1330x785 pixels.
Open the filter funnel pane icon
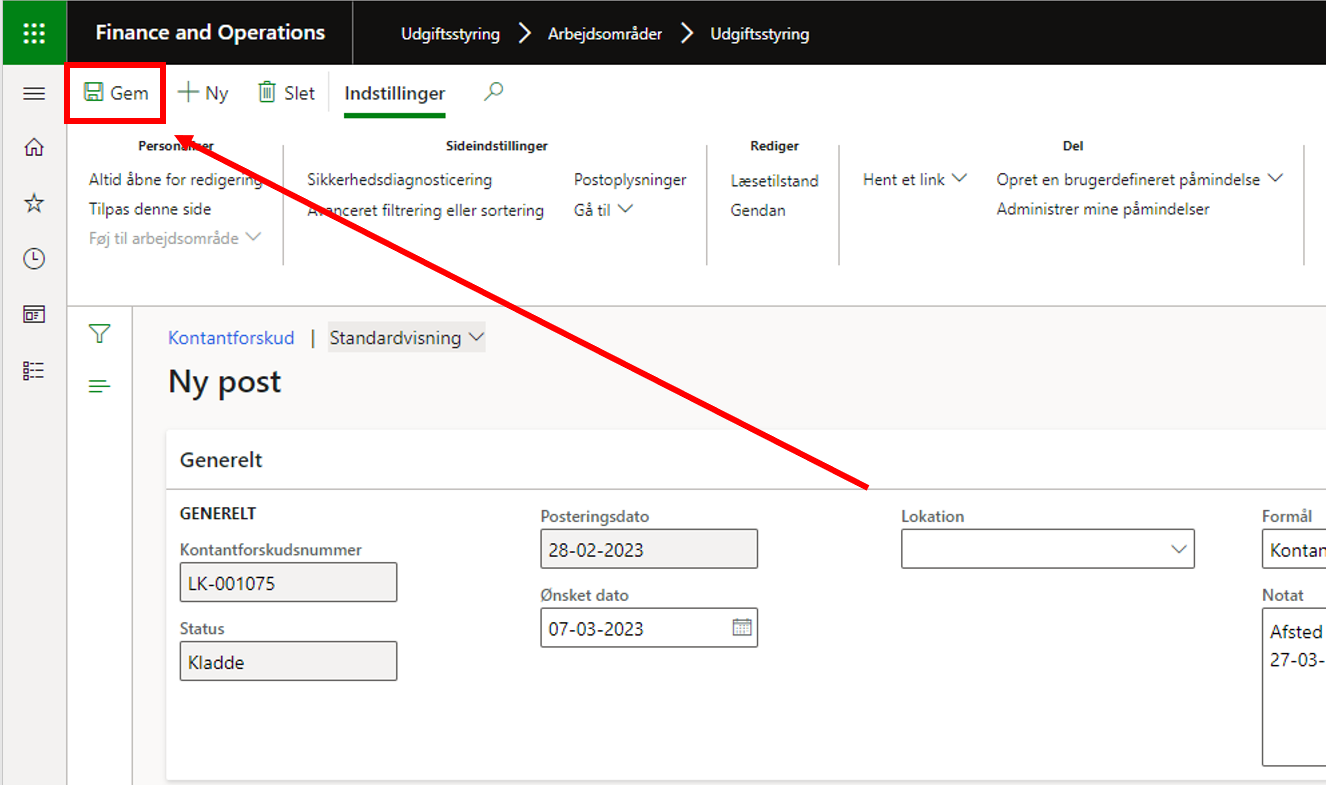99,334
